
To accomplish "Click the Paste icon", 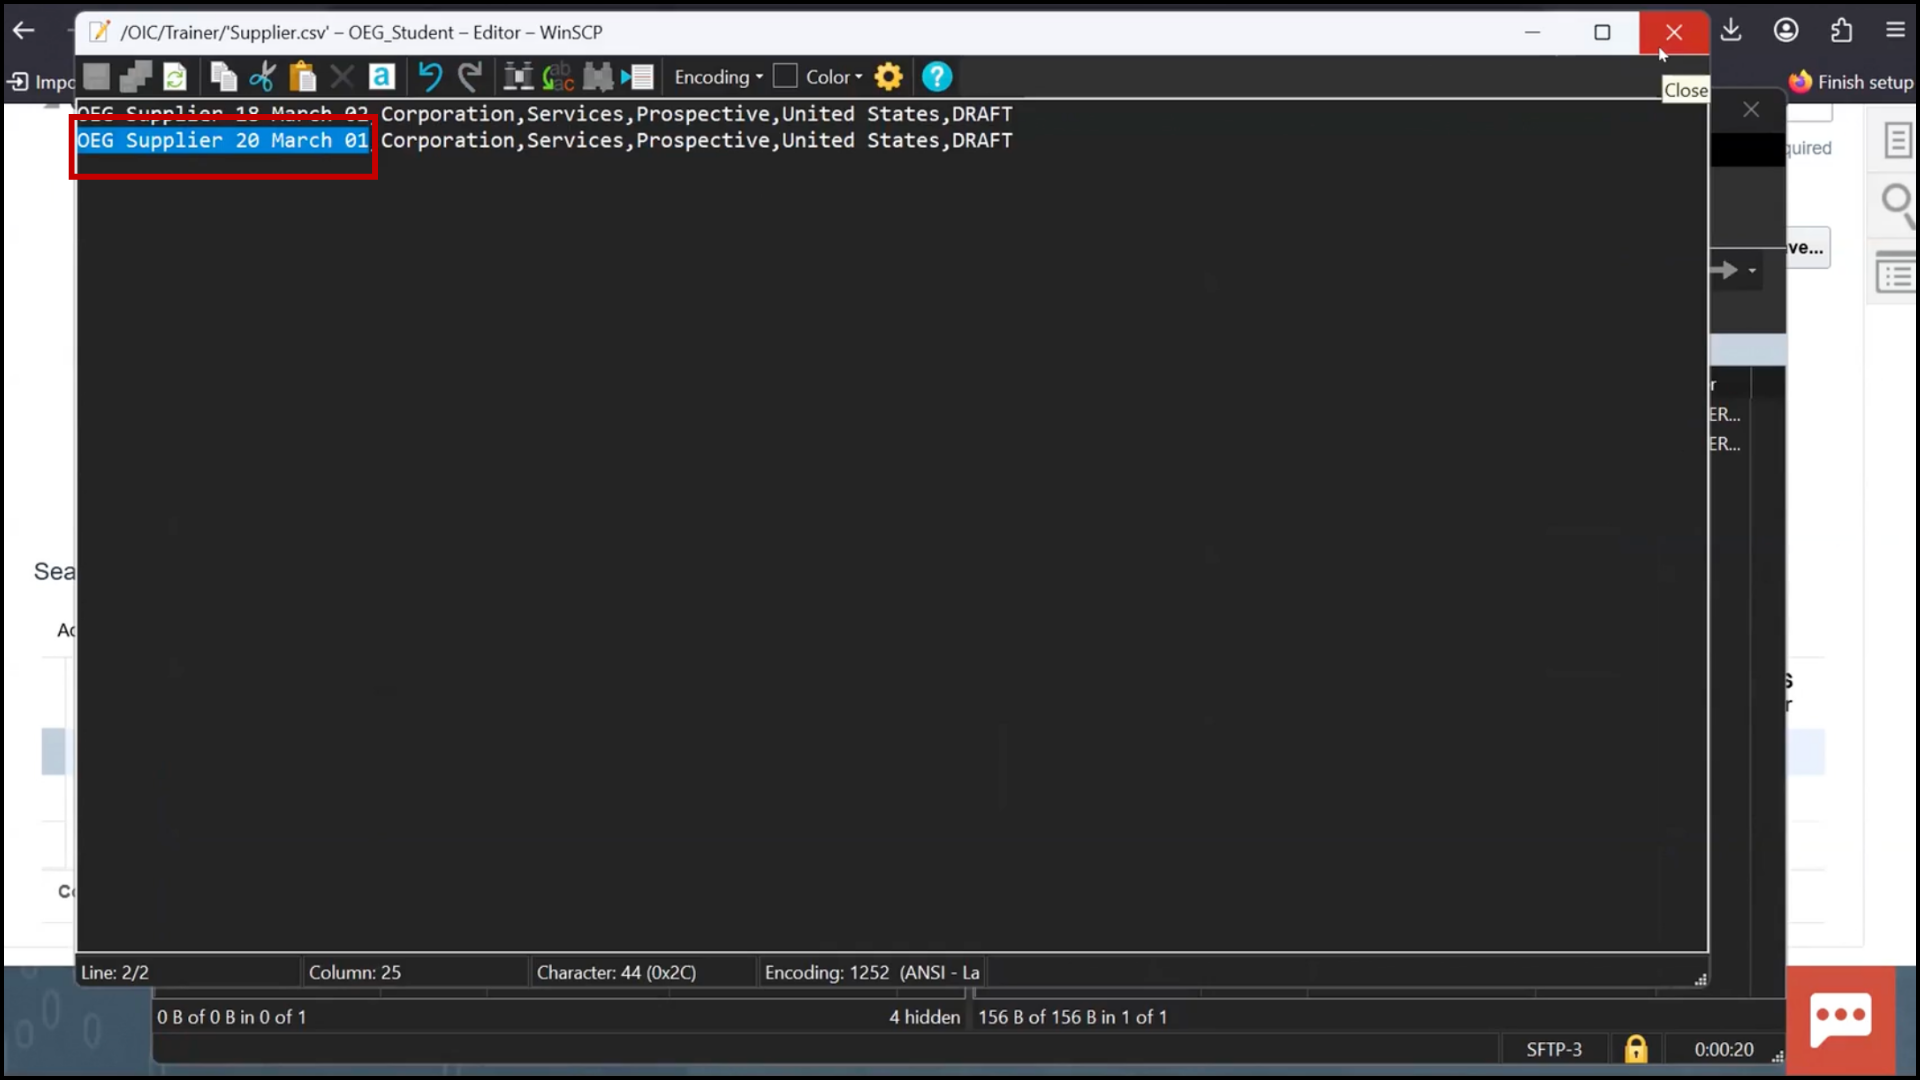I will [x=302, y=76].
